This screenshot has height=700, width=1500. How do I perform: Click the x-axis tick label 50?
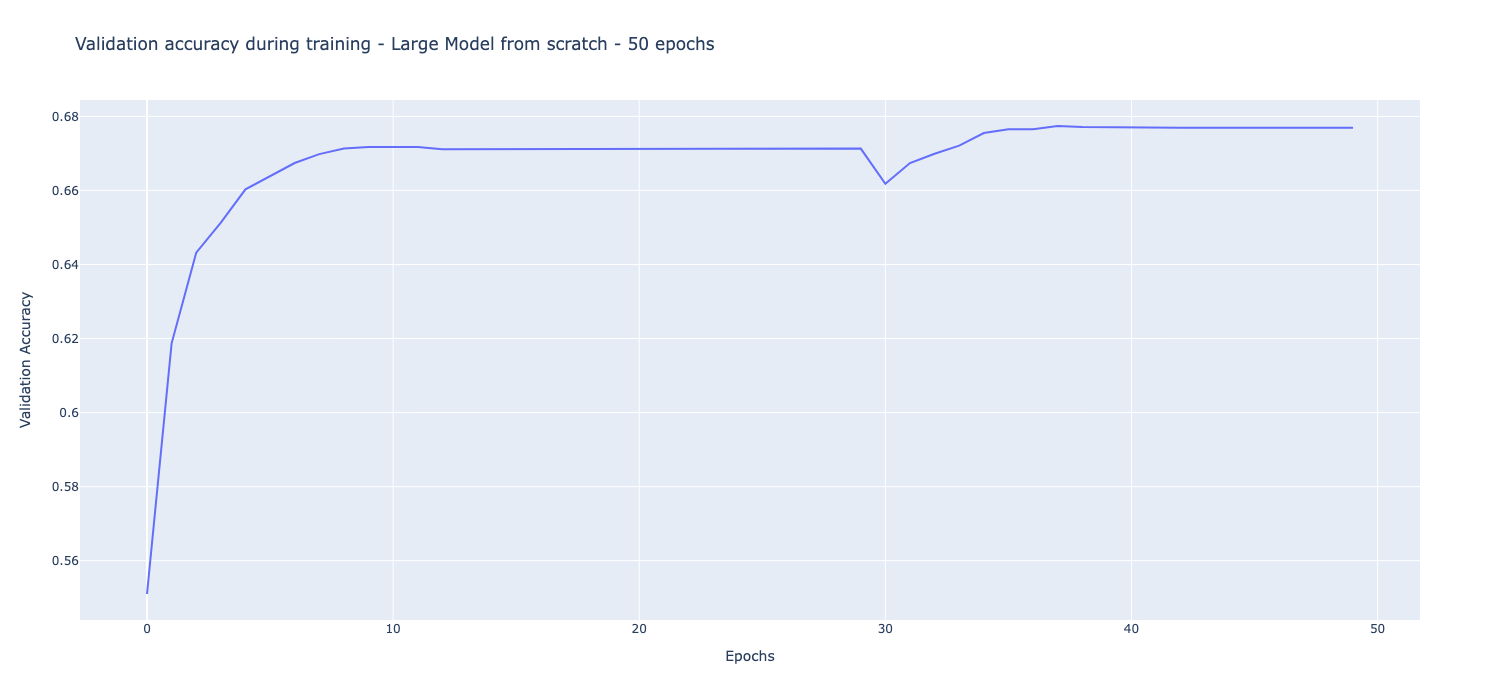coord(1377,628)
